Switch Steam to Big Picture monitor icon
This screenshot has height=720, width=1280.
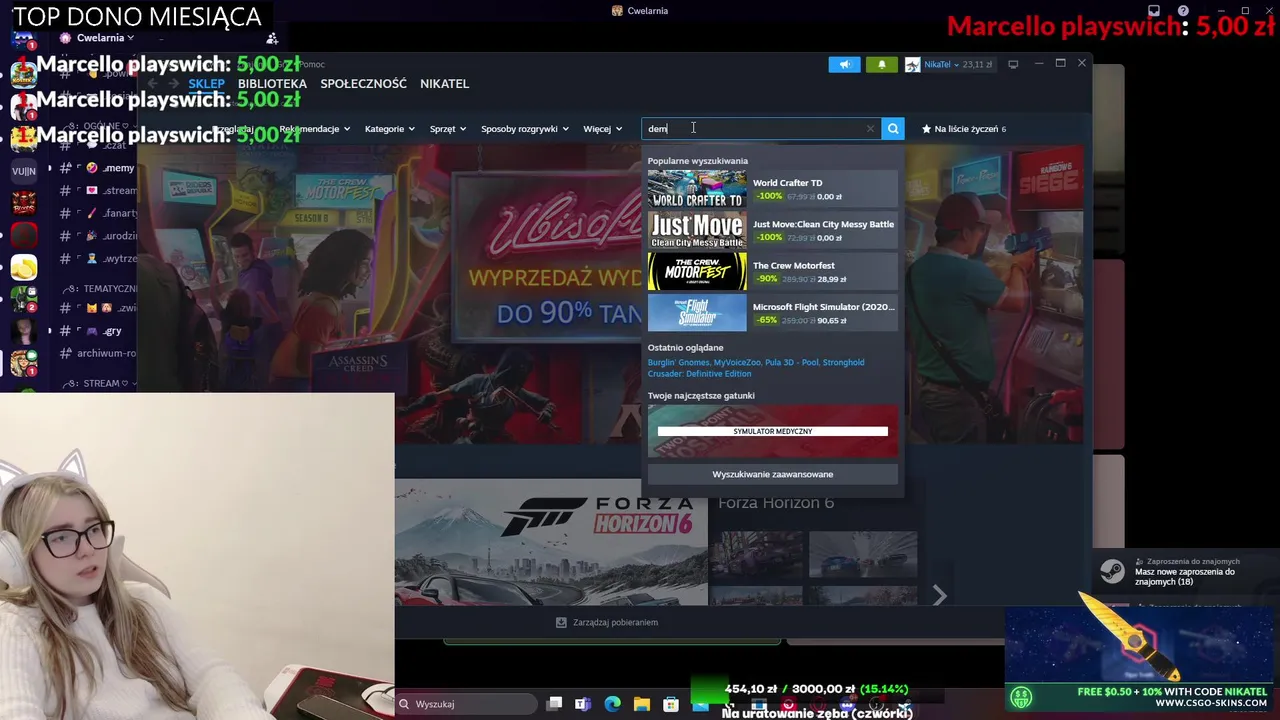pos(1013,64)
